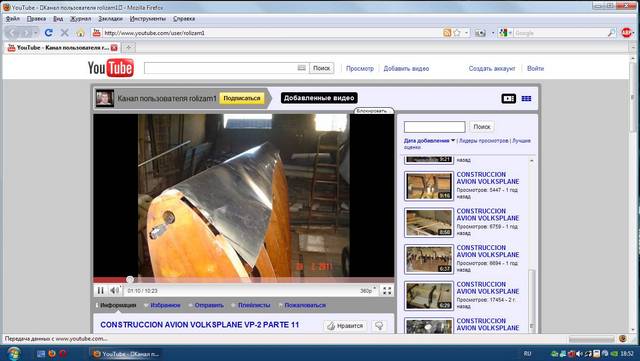This screenshot has height=361, width=640.
Task: Pause the playing video
Action: [100, 290]
